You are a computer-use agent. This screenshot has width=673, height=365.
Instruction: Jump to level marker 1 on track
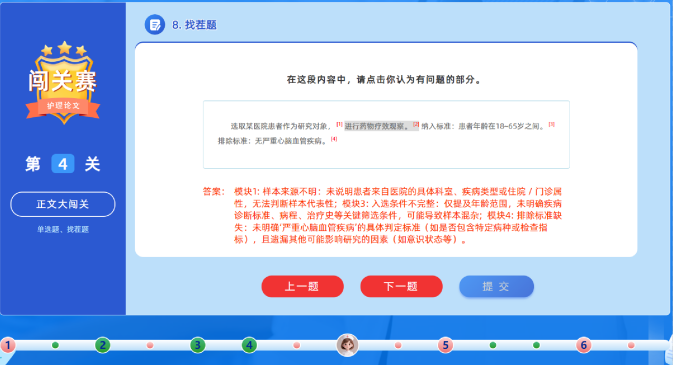(7, 345)
